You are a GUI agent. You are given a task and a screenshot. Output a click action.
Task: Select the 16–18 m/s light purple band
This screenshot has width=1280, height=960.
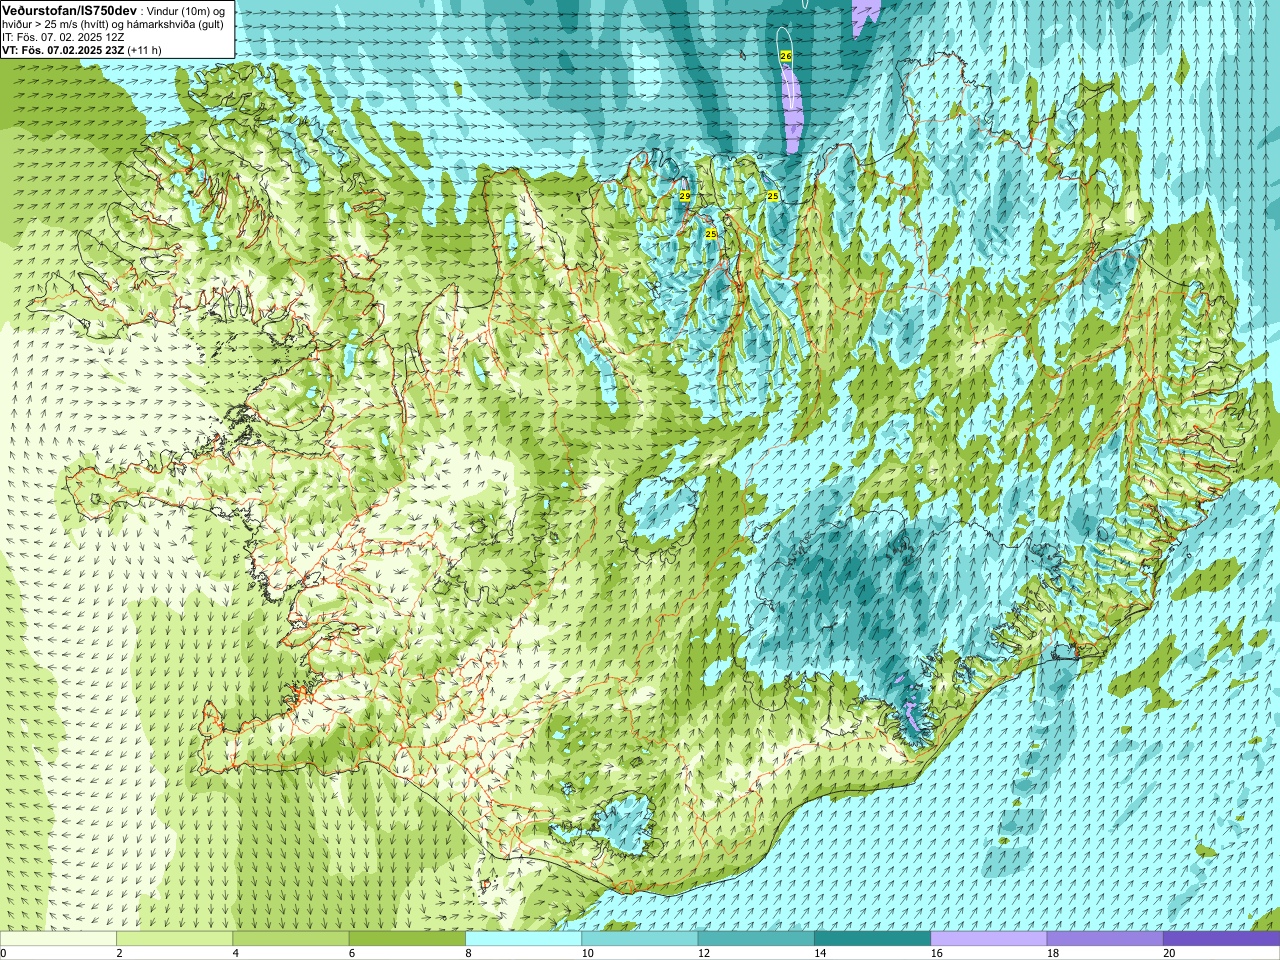[989, 939]
